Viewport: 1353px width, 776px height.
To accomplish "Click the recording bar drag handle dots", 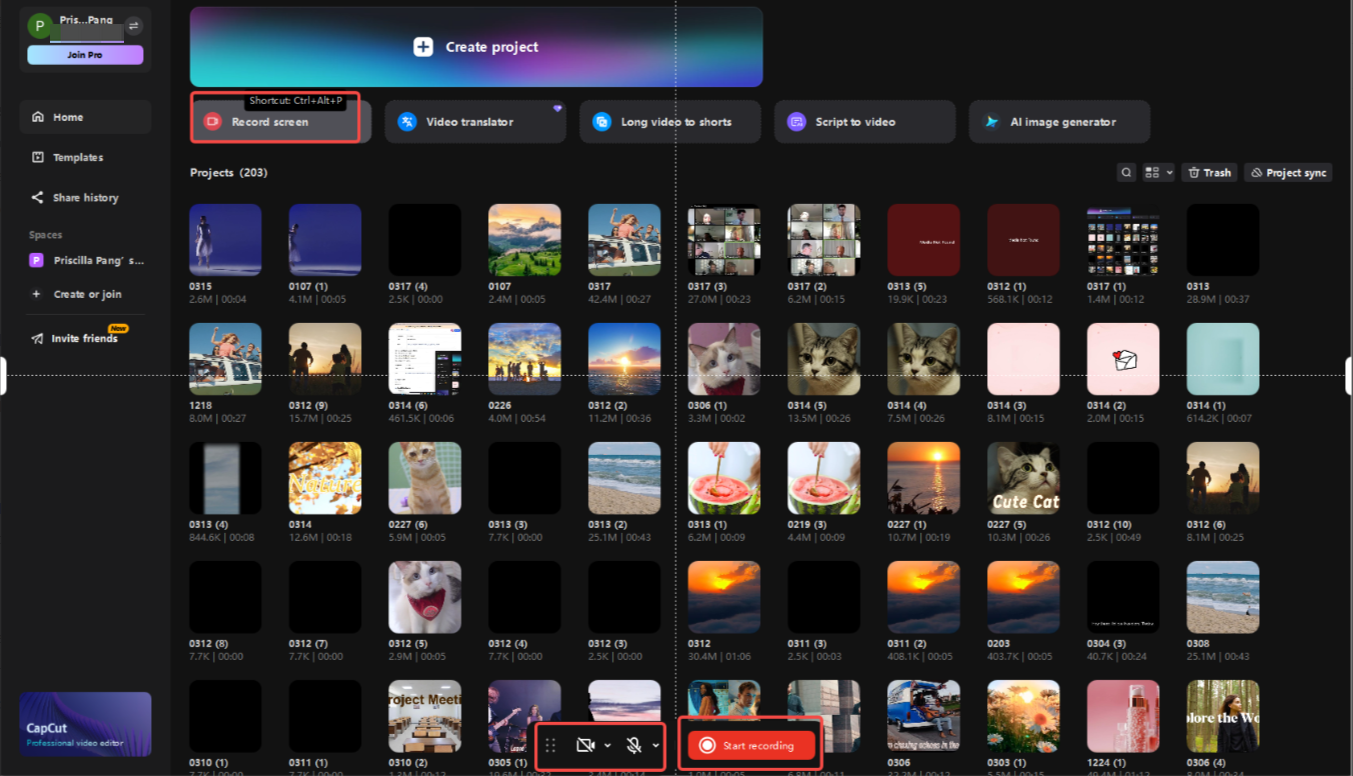I will [x=550, y=745].
